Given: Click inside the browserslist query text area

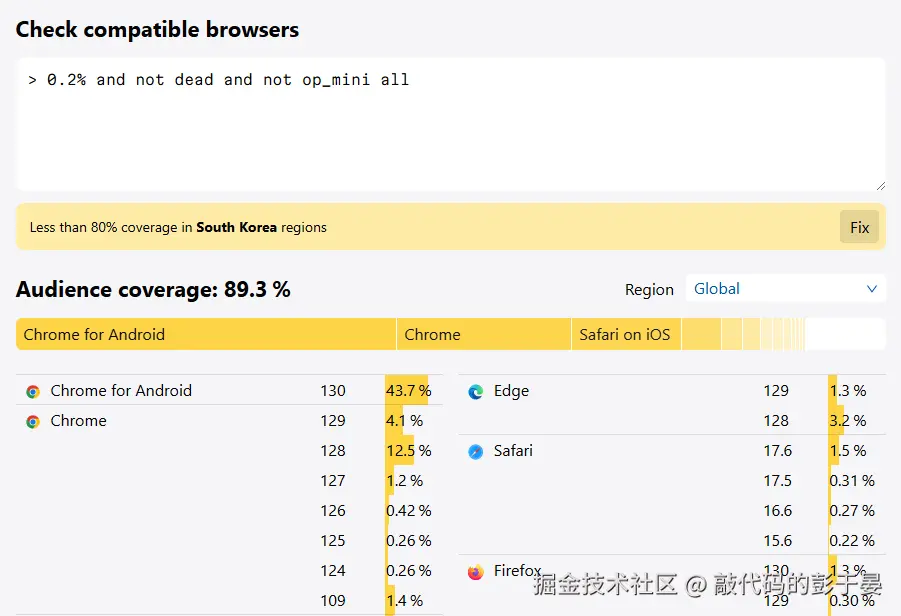Looking at the screenshot, I should click(x=451, y=124).
